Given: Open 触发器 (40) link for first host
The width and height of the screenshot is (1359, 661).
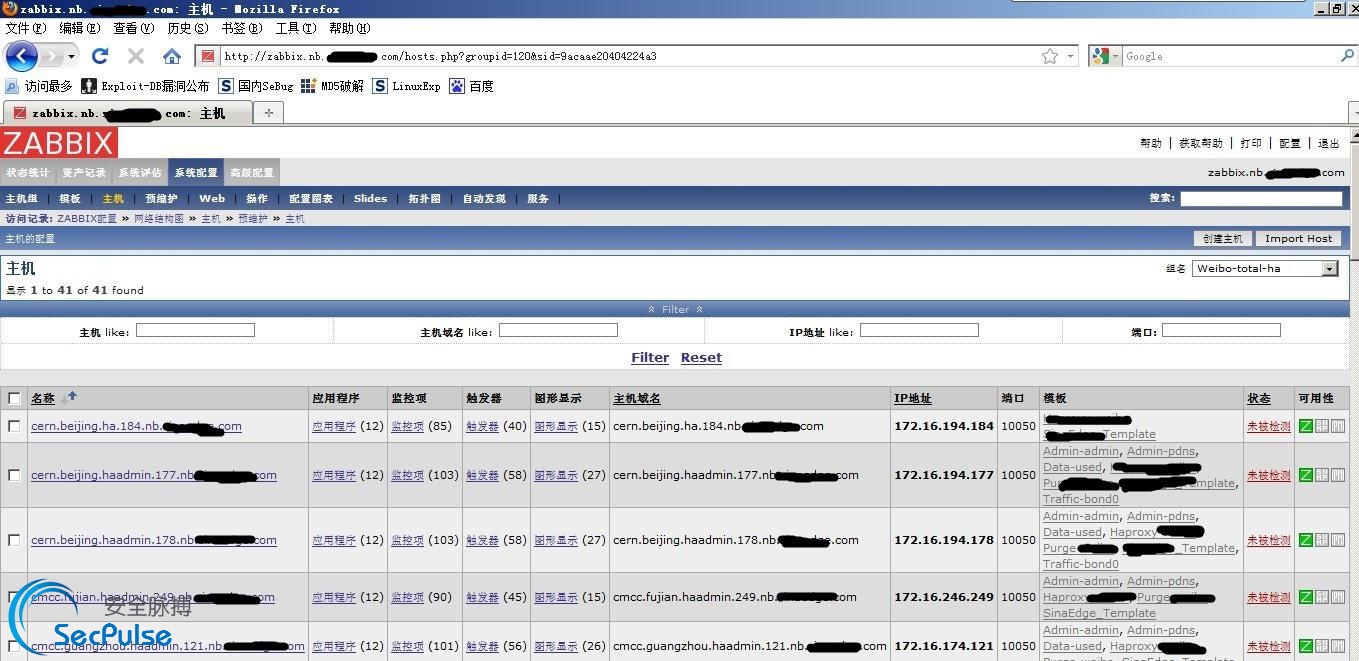Looking at the screenshot, I should 482,426.
